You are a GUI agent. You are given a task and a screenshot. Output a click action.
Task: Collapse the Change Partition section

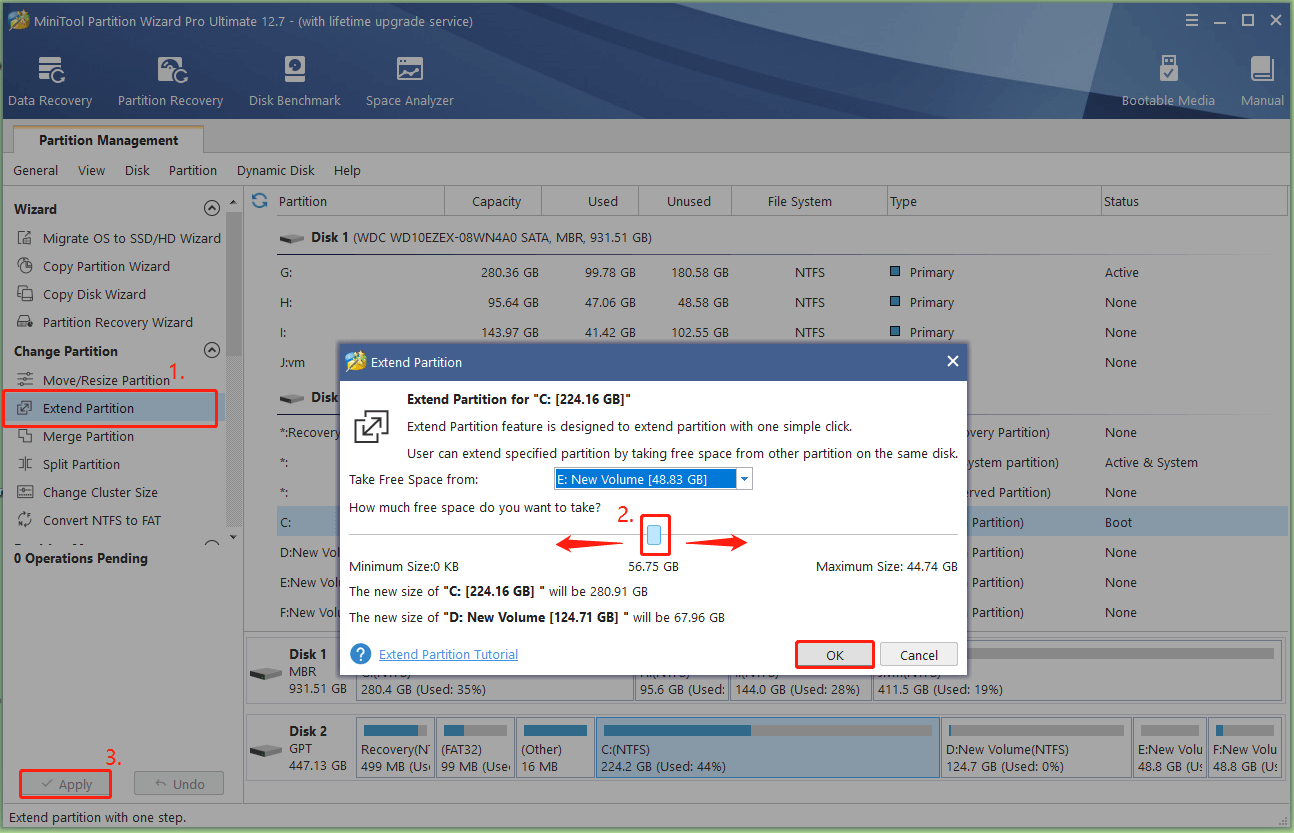pyautogui.click(x=211, y=351)
